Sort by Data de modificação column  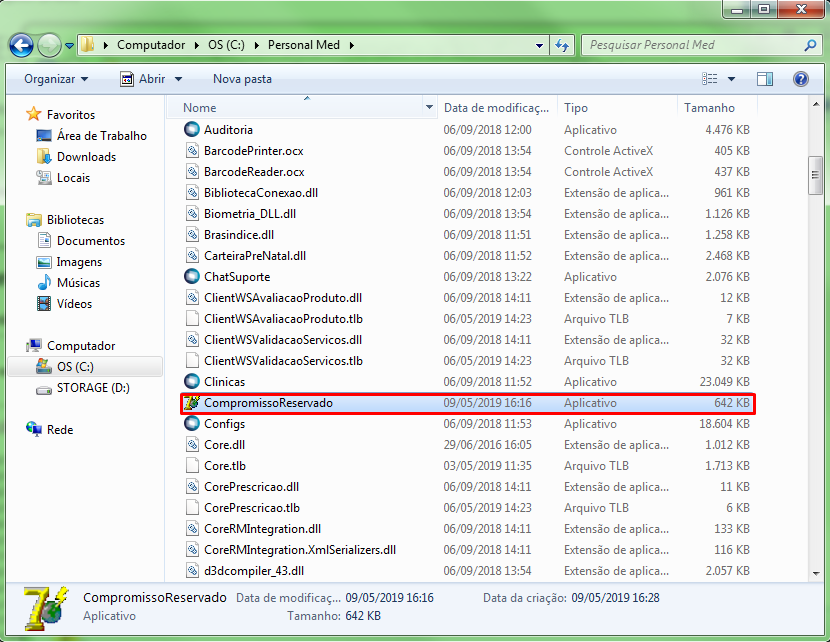(496, 108)
